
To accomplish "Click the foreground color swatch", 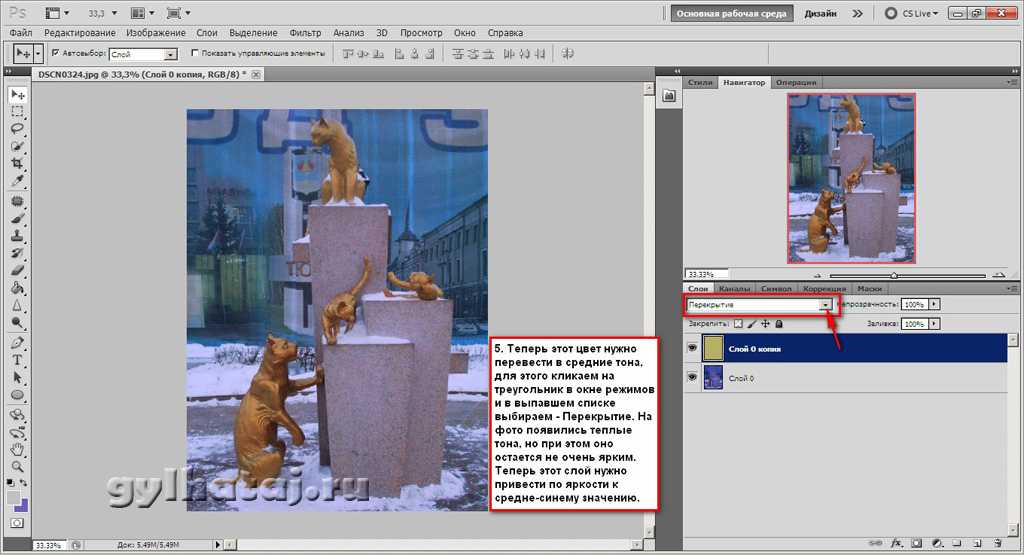I will point(14,497).
